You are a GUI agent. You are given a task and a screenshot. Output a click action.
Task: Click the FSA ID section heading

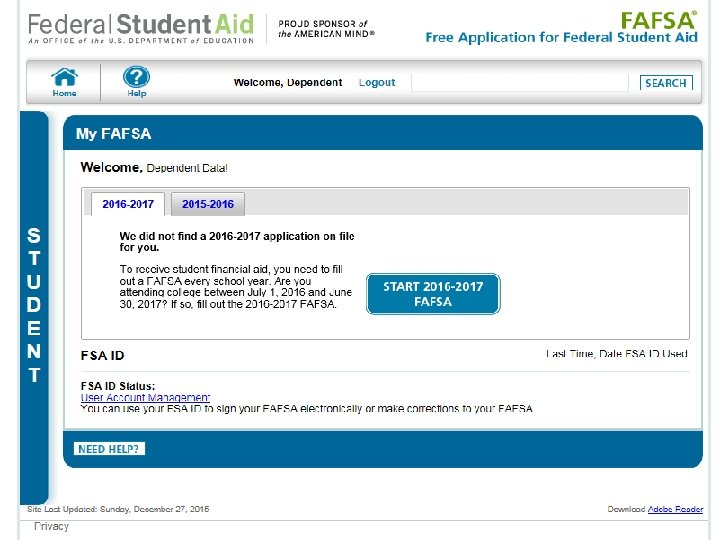click(x=103, y=356)
